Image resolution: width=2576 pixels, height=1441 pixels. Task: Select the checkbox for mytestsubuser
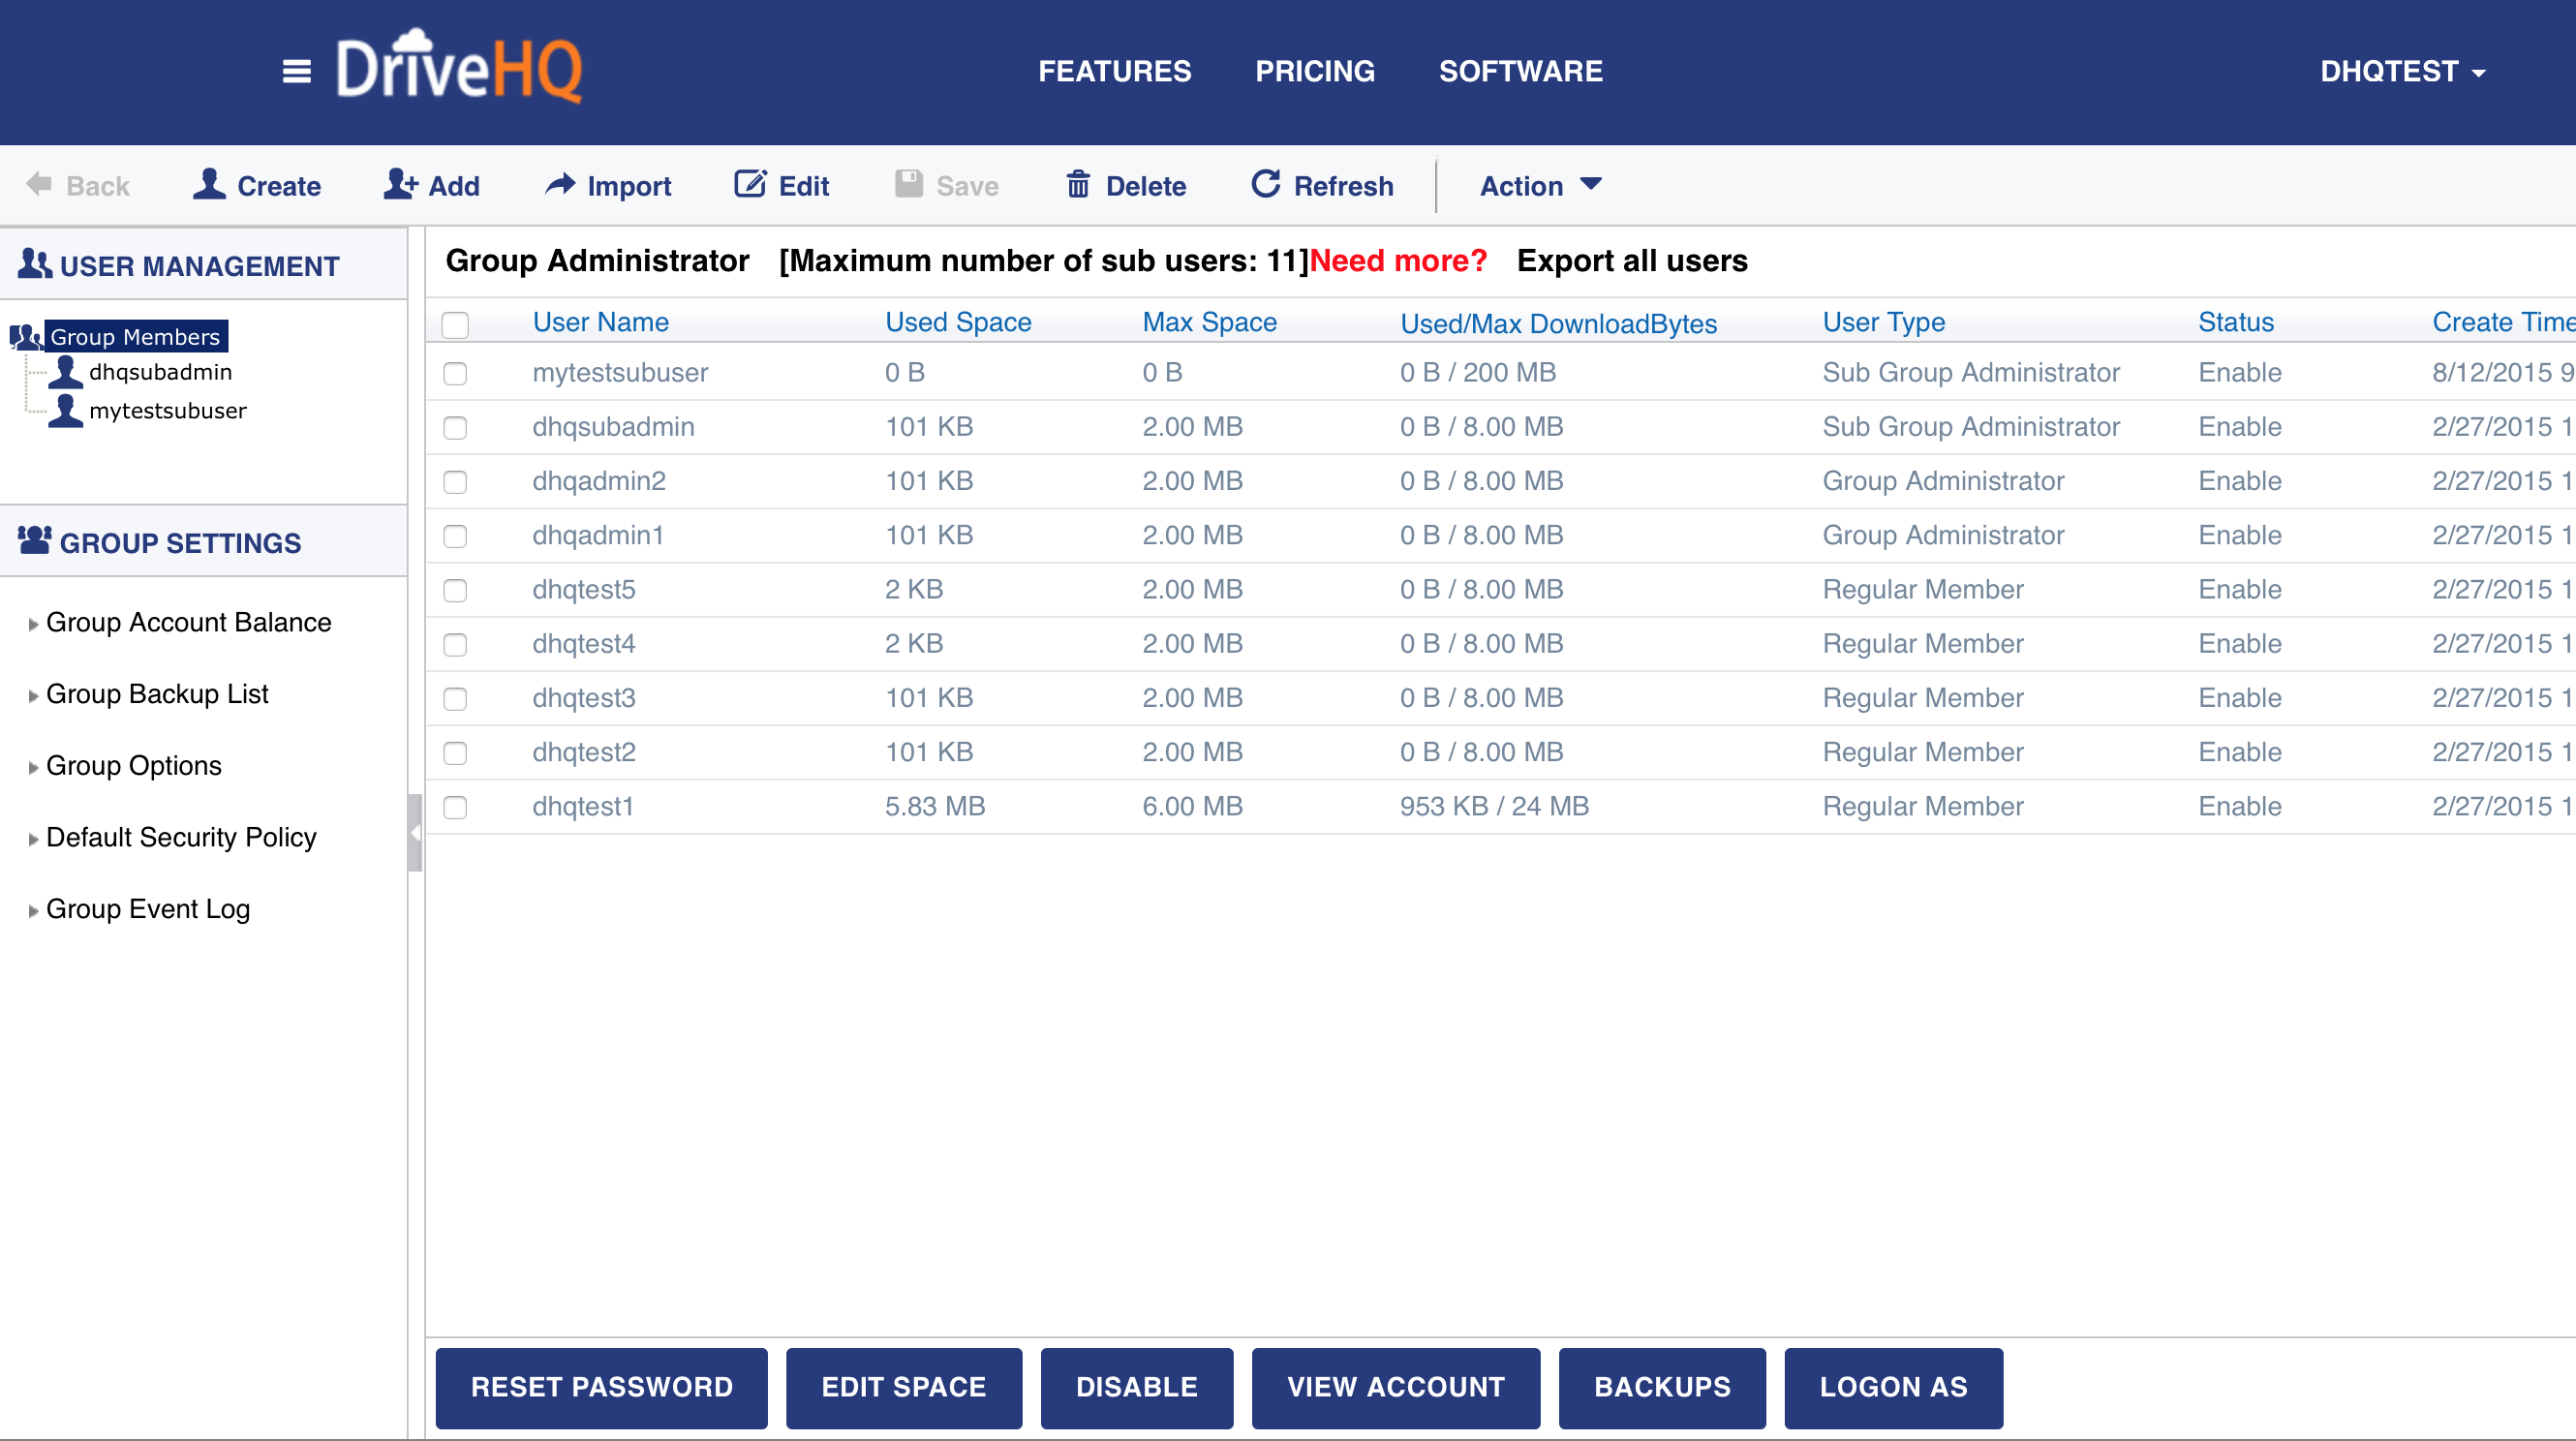coord(455,373)
